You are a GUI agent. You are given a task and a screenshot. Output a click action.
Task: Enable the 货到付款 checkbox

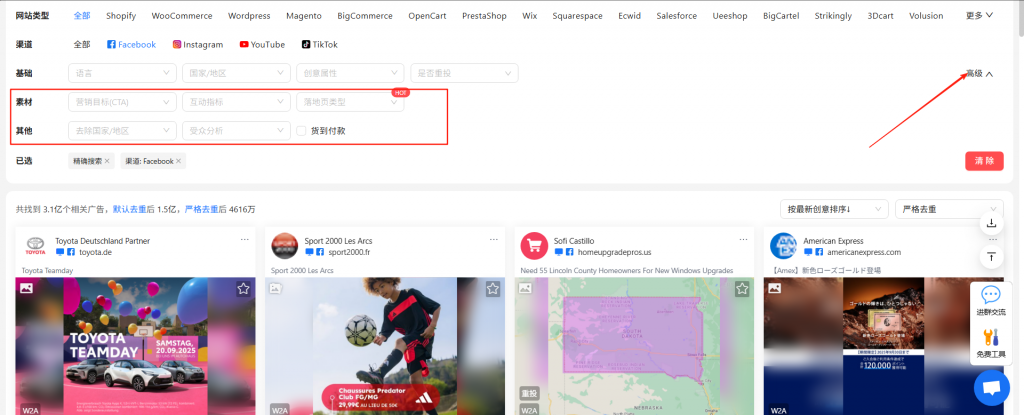[302, 130]
